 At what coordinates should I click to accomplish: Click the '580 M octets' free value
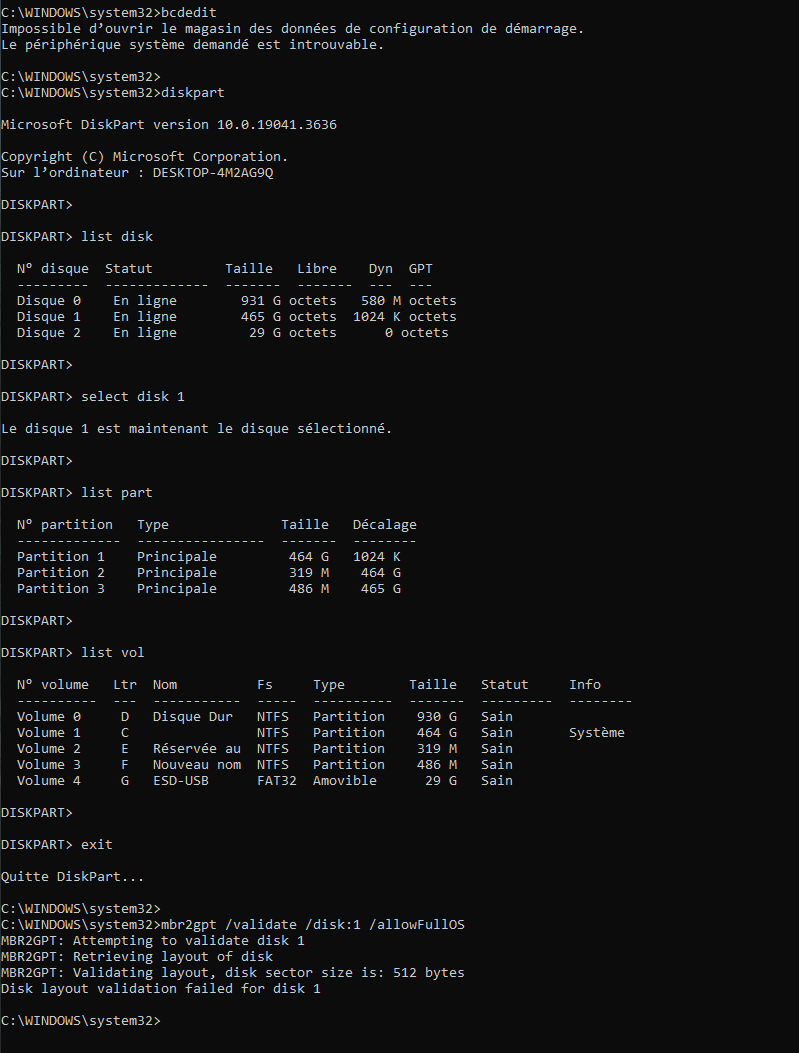[408, 301]
